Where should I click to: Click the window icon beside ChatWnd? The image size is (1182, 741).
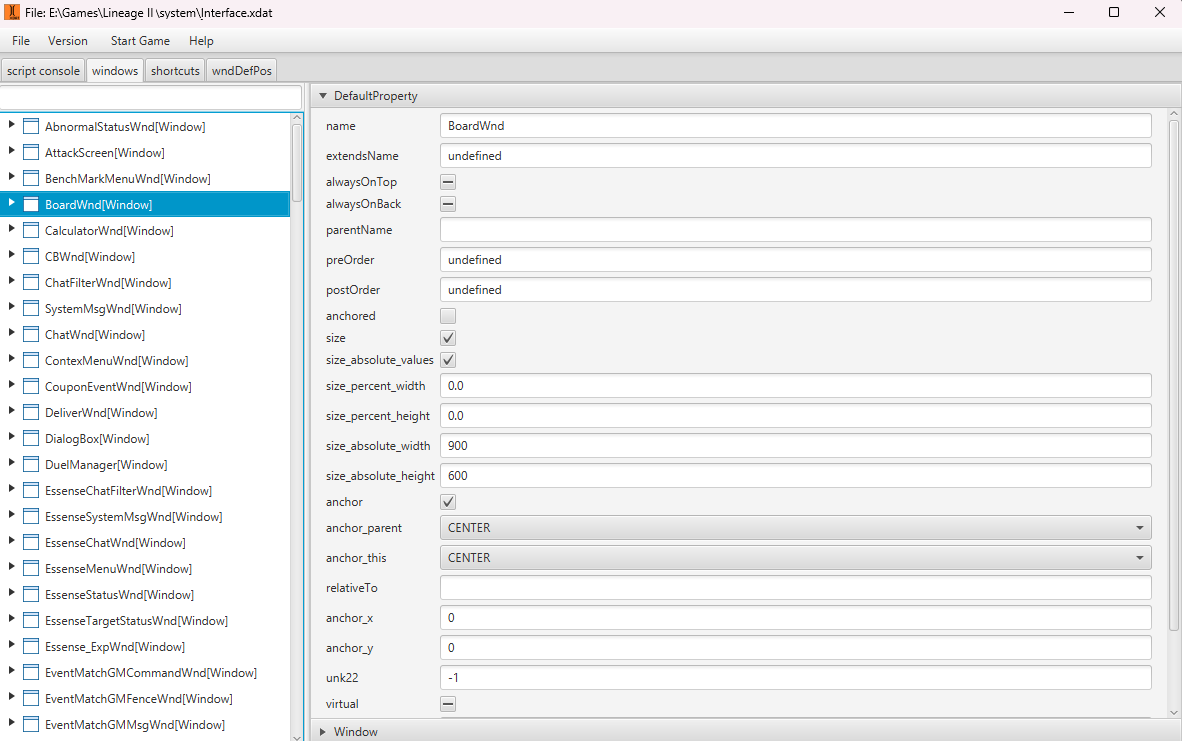pos(31,335)
